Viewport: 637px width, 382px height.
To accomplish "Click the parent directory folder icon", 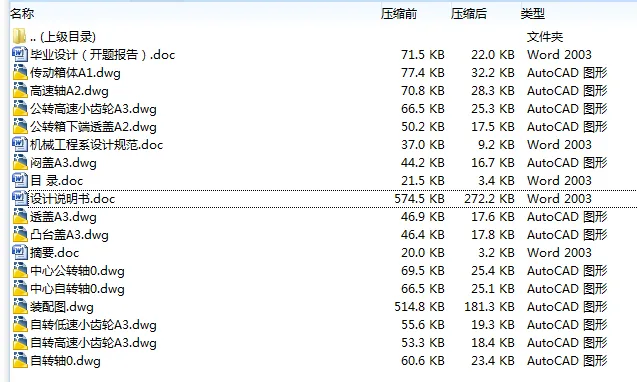I will [20, 36].
